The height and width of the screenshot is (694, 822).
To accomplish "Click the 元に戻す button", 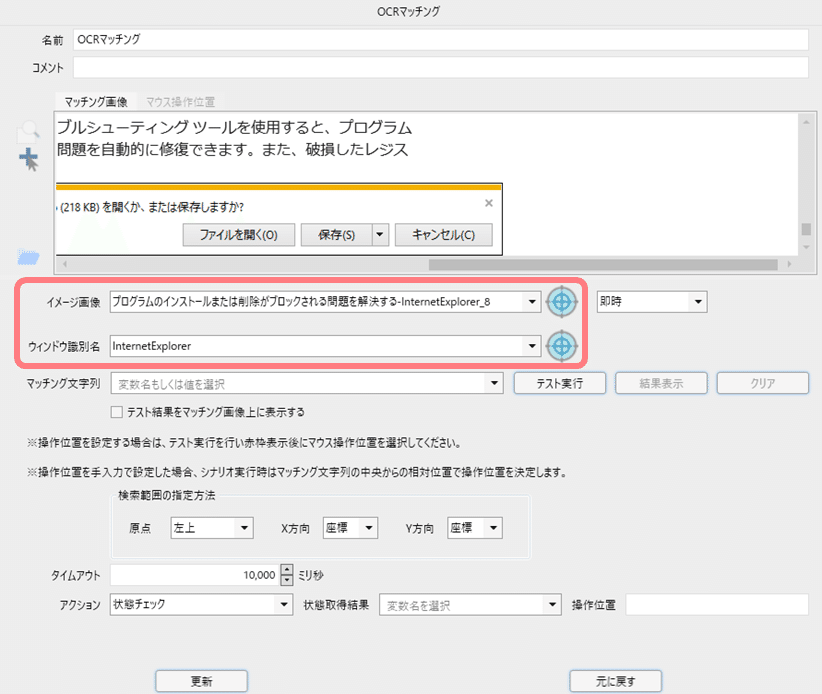I will click(615, 681).
